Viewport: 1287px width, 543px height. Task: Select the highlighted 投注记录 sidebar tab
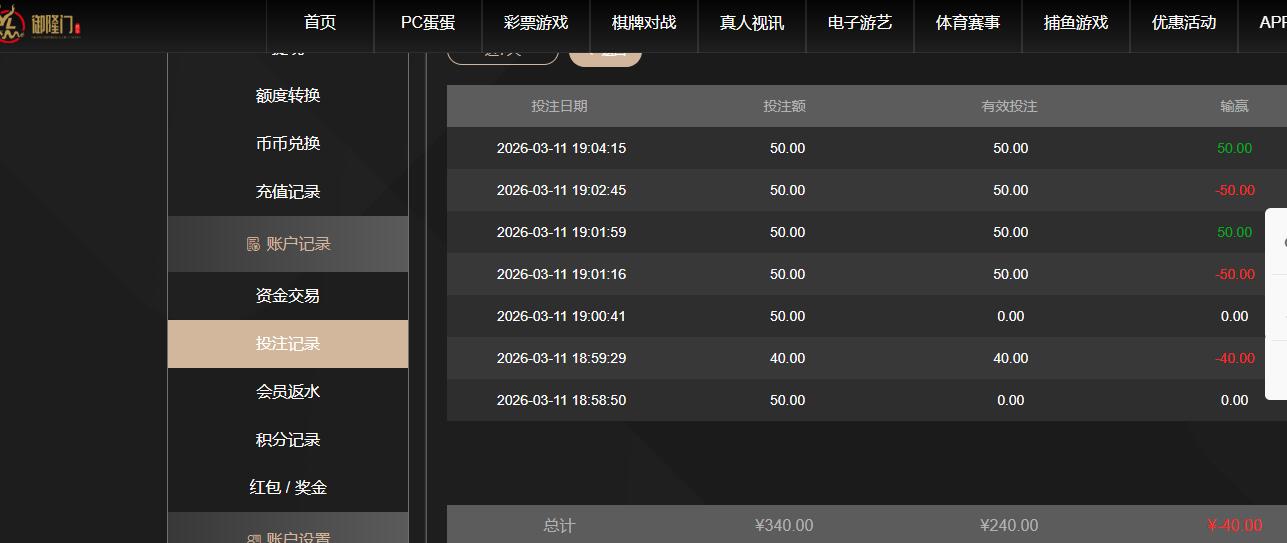pos(288,344)
